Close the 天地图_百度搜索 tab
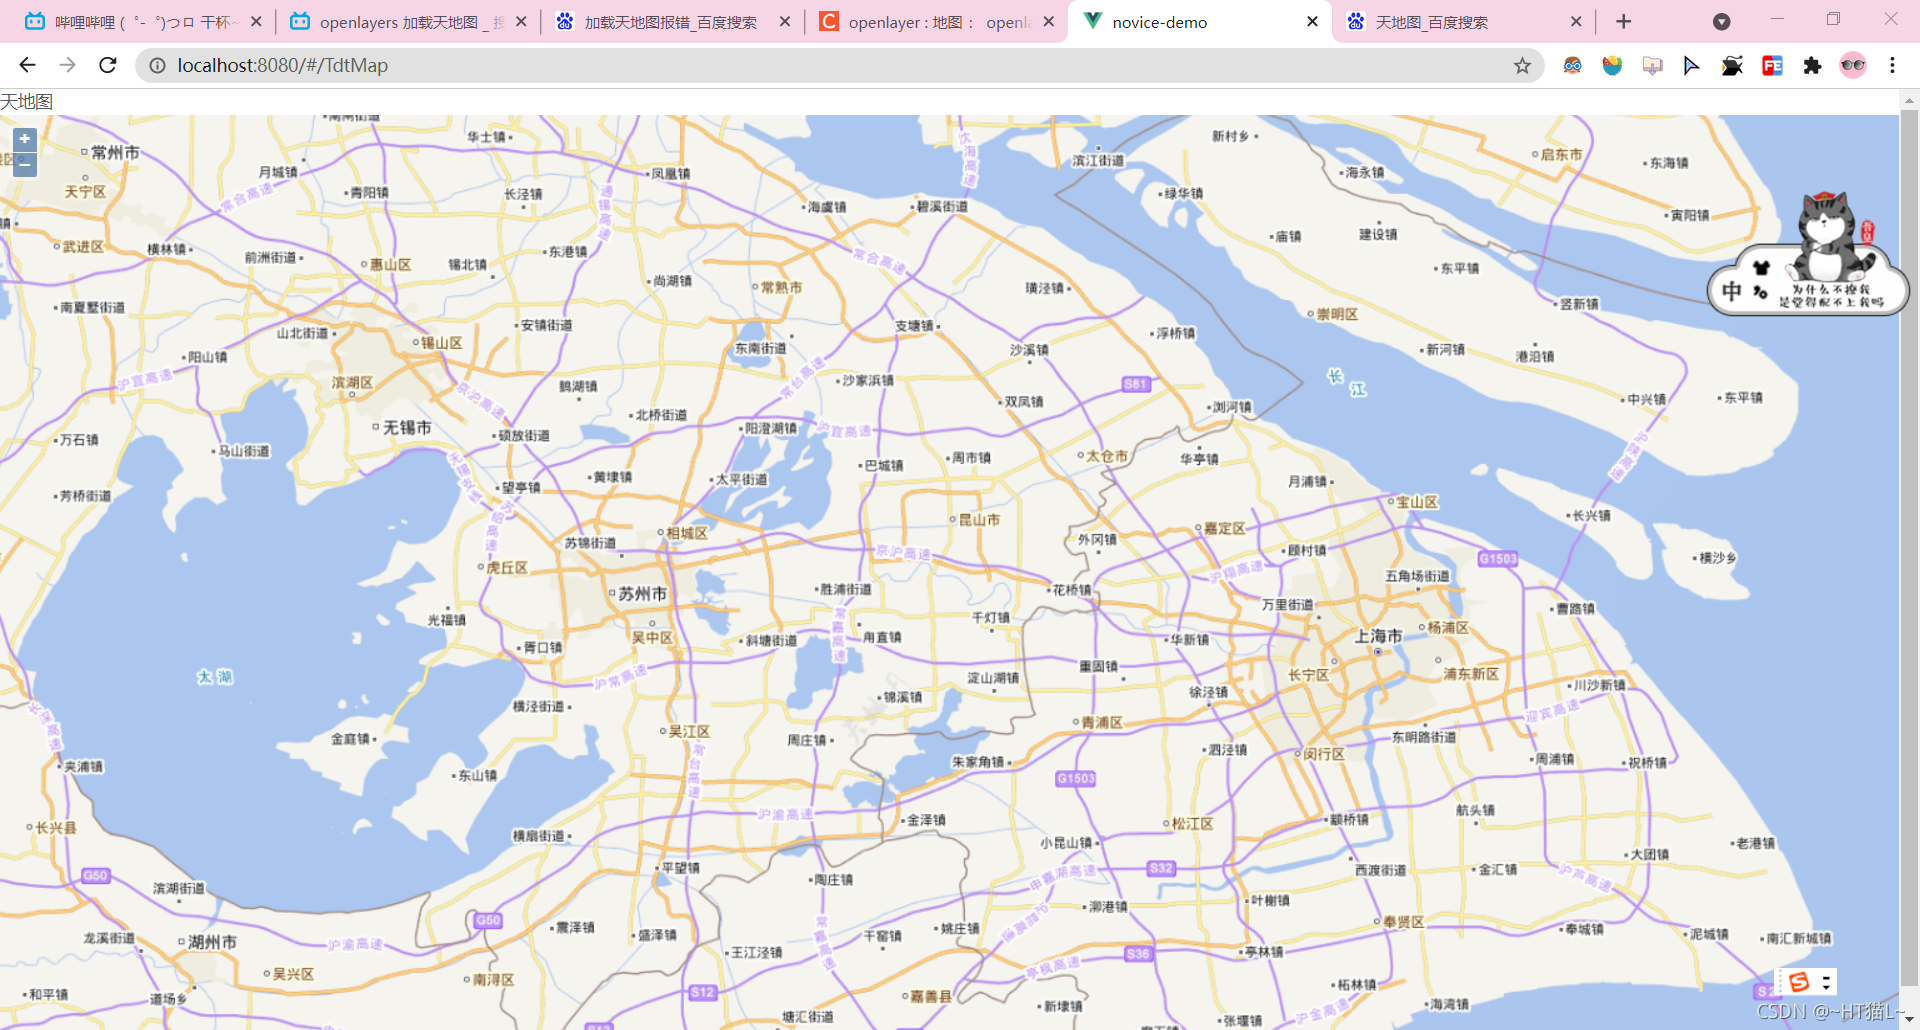Image resolution: width=1920 pixels, height=1030 pixels. click(1576, 21)
